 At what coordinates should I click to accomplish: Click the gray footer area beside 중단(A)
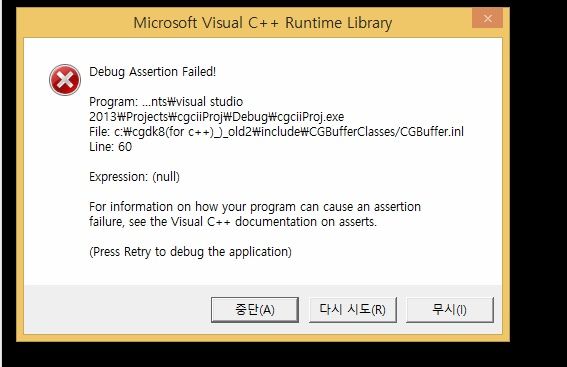click(x=118, y=310)
